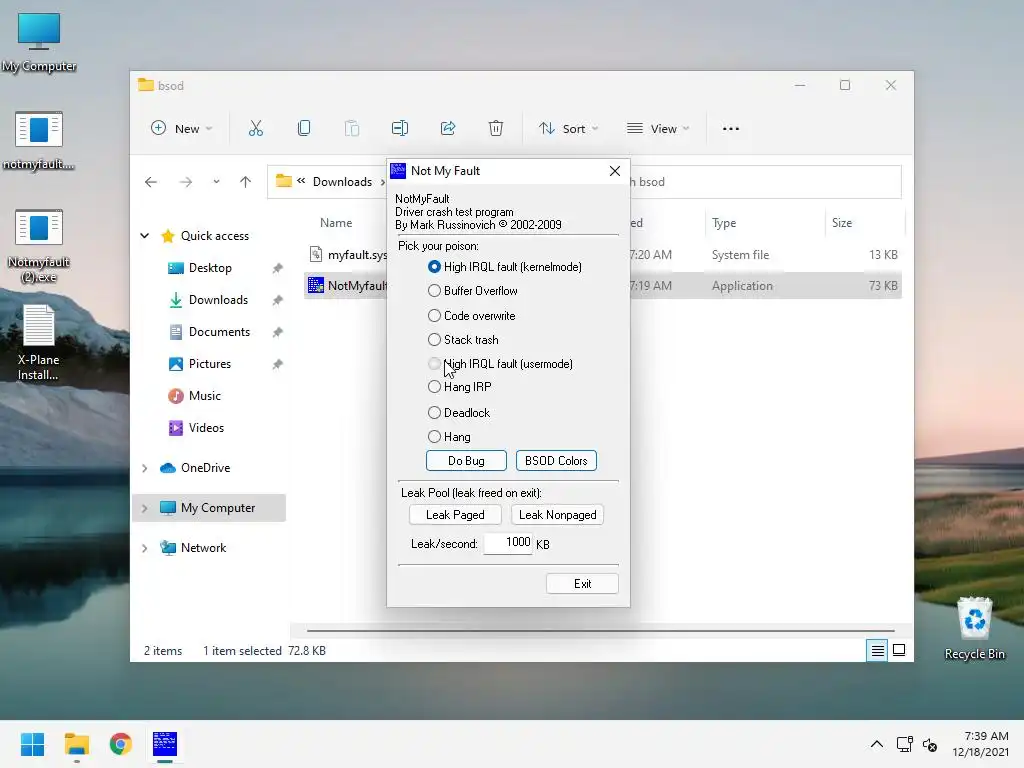Select the Deadlock option

click(458, 413)
